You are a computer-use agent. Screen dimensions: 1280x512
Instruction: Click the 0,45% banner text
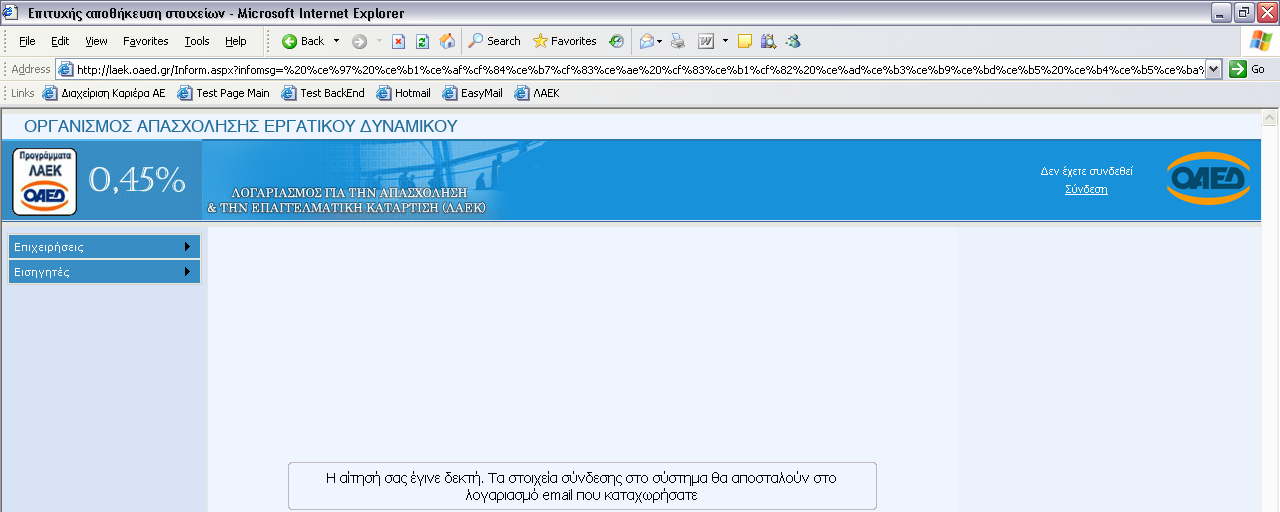coord(138,179)
